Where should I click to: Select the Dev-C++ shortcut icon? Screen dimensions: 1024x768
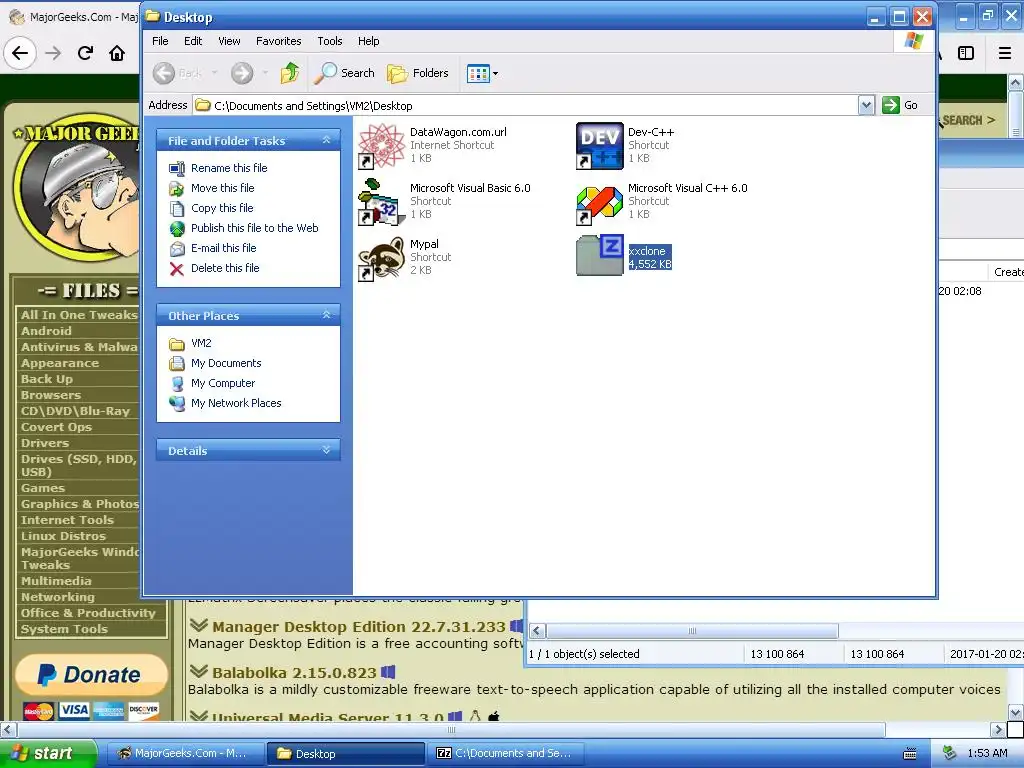(x=600, y=146)
